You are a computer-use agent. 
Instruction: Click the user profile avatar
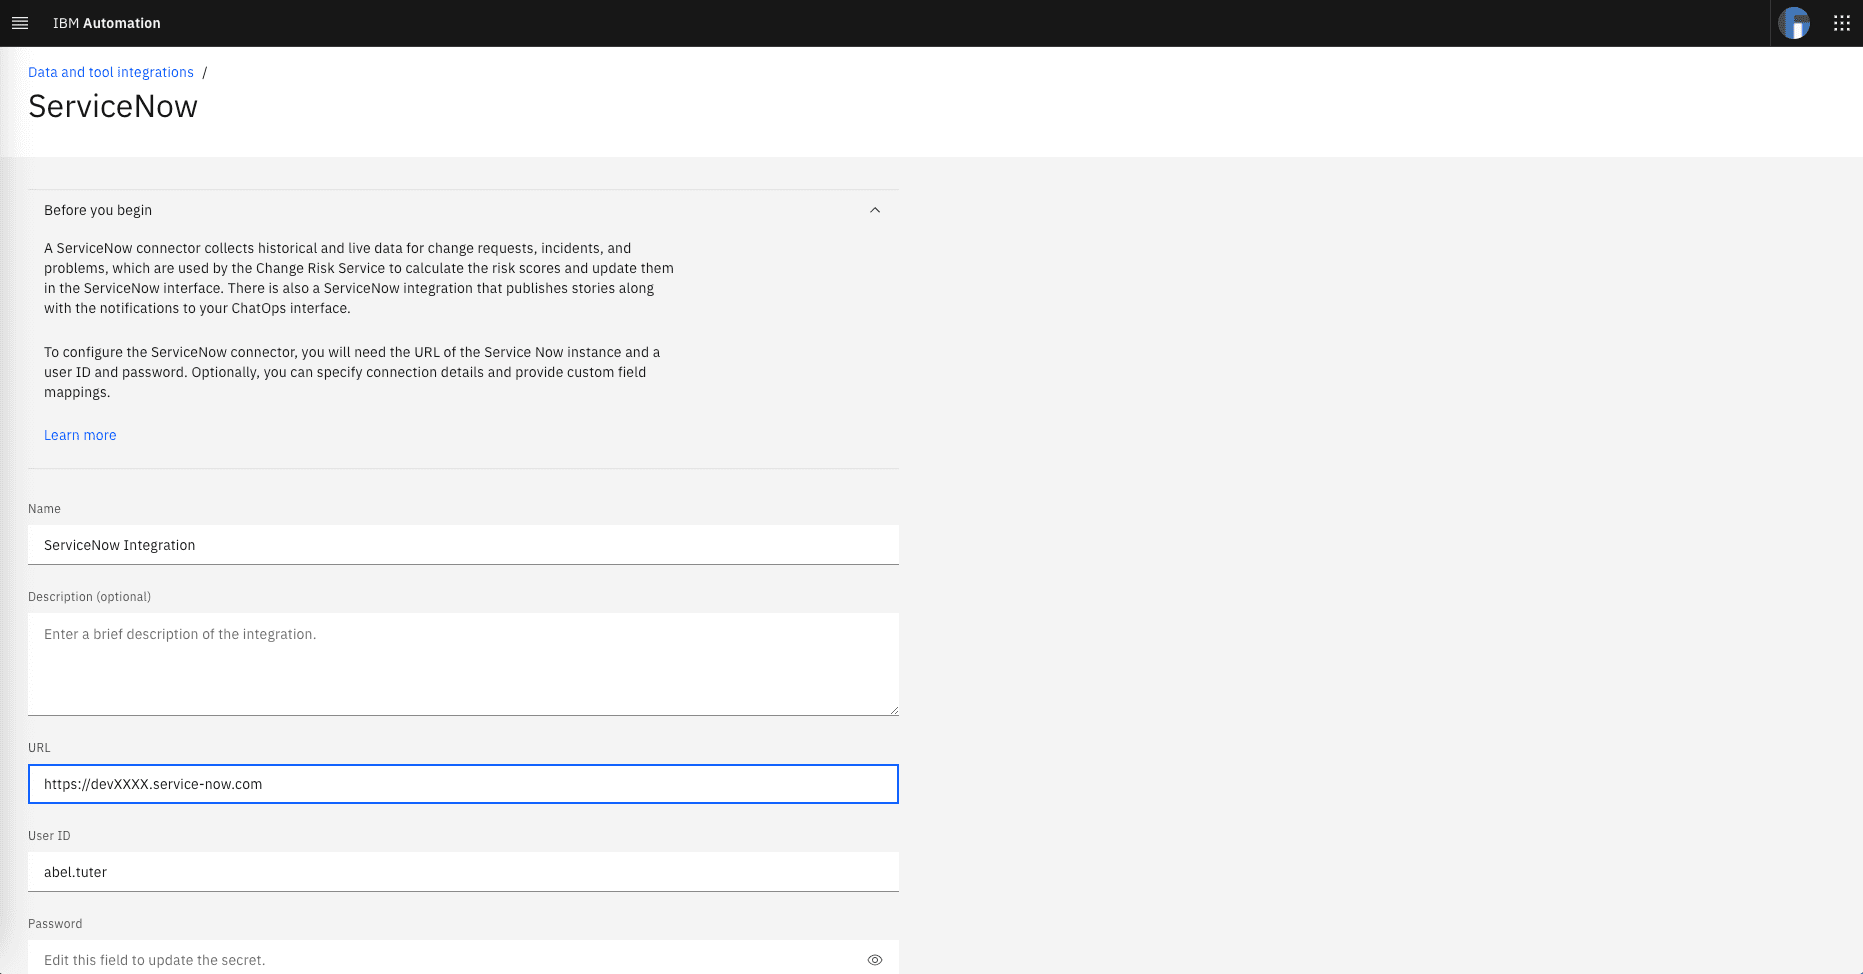pos(1793,22)
